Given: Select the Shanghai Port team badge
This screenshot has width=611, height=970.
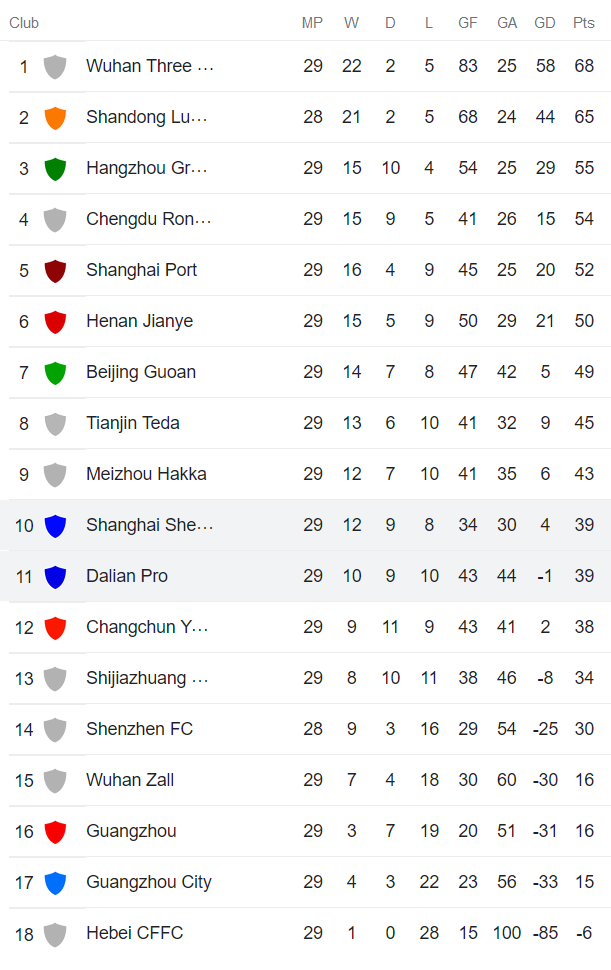Looking at the screenshot, I should (55, 269).
